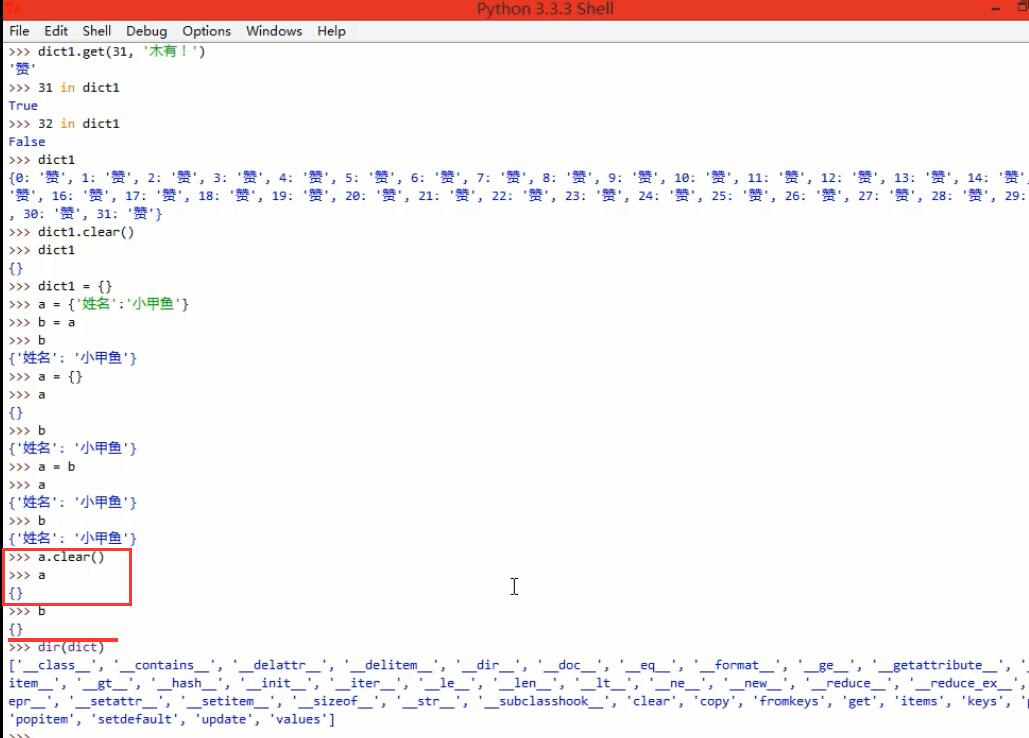Open the Help menu
Image resolution: width=1029 pixels, height=738 pixels.
(x=331, y=31)
